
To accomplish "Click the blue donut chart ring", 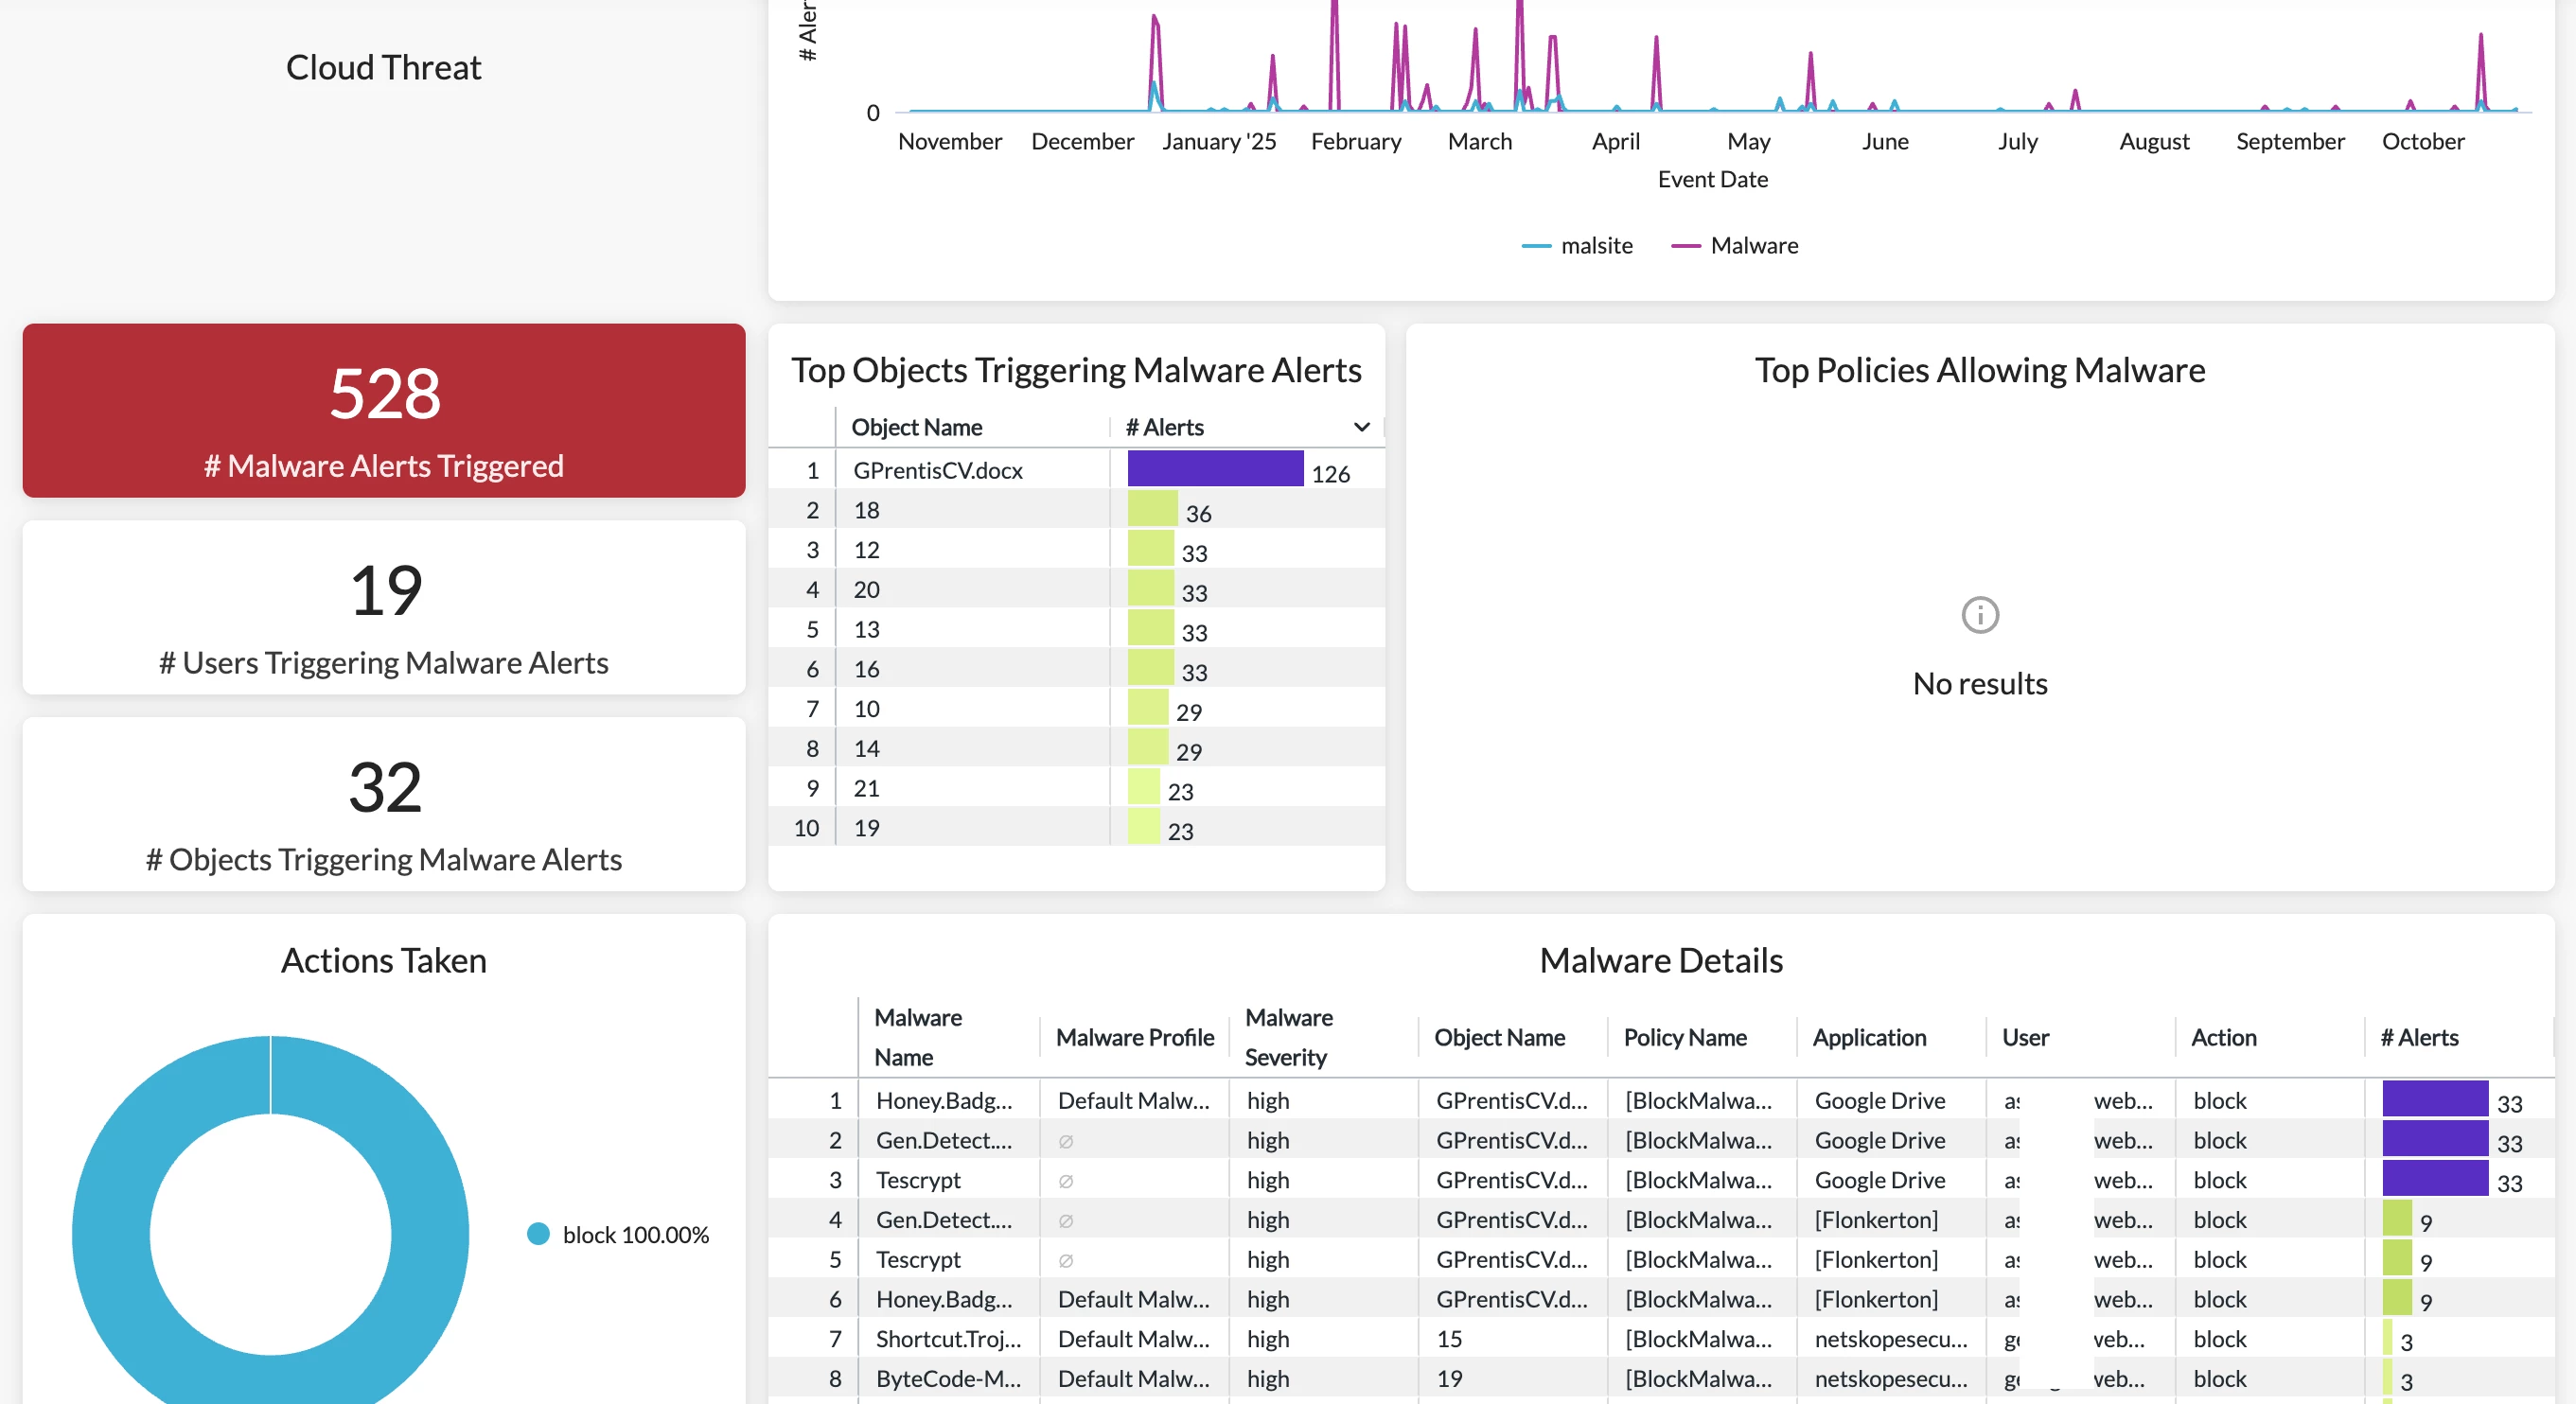I will [110, 1234].
